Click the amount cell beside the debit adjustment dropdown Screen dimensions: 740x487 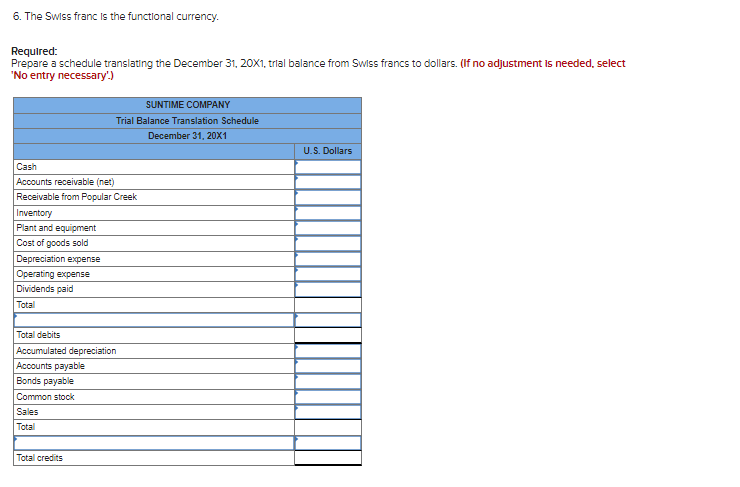[x=328, y=320]
